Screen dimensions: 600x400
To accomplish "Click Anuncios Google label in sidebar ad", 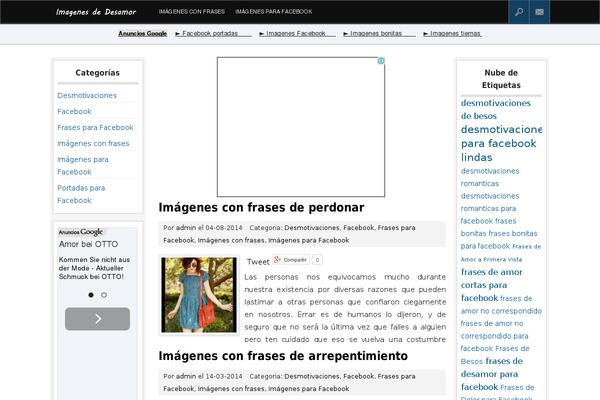I will (81, 232).
